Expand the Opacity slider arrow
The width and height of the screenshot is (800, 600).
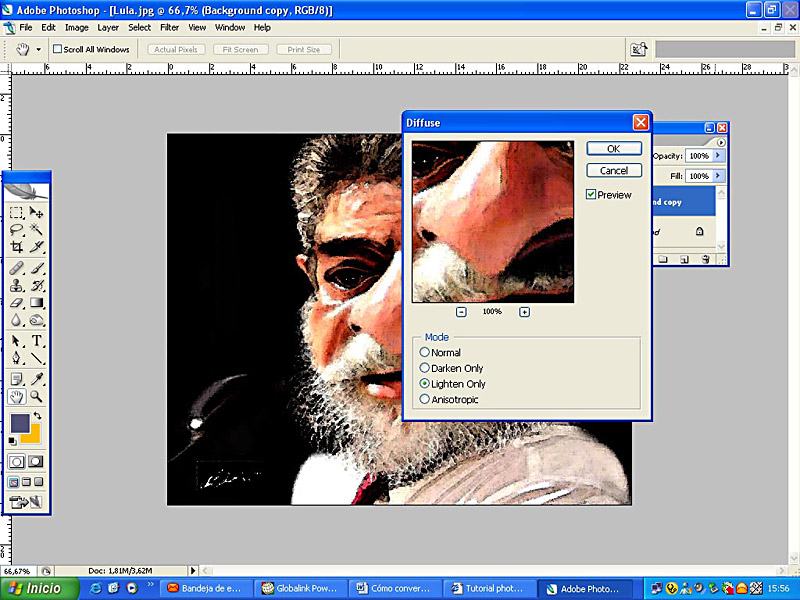click(718, 156)
